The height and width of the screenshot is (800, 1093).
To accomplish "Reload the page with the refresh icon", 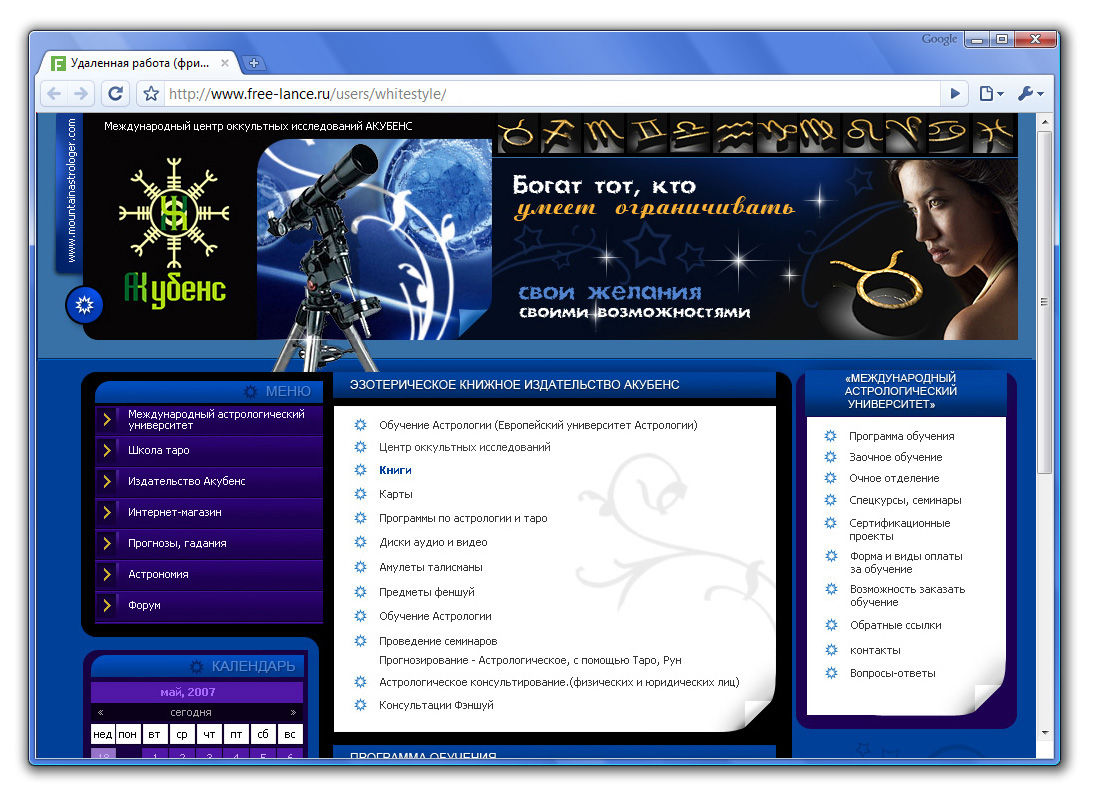I will (116, 93).
